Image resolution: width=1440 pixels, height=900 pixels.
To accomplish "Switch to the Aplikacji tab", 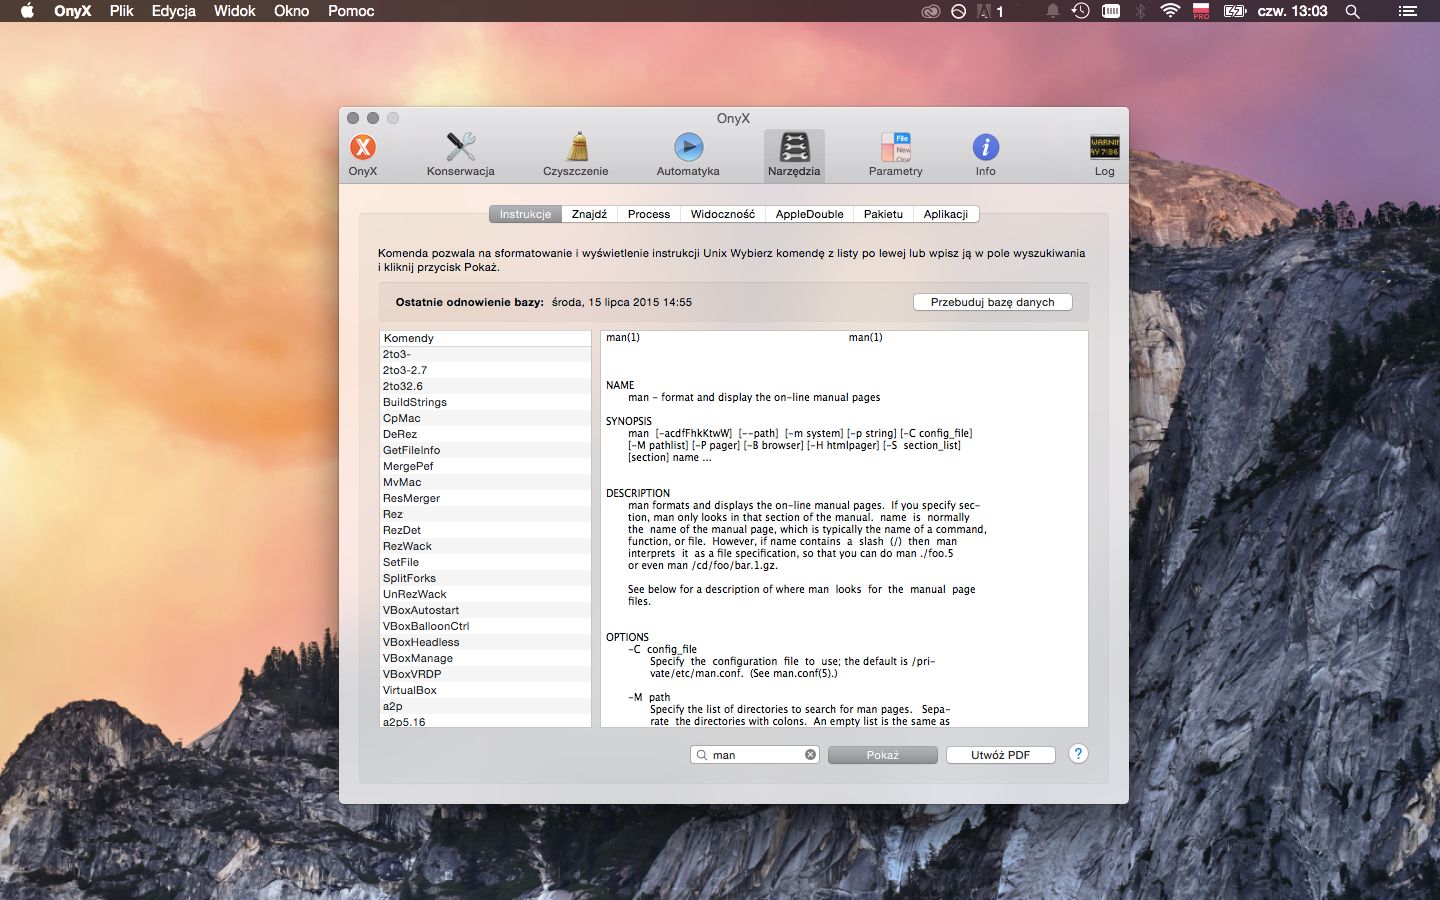I will point(946,214).
